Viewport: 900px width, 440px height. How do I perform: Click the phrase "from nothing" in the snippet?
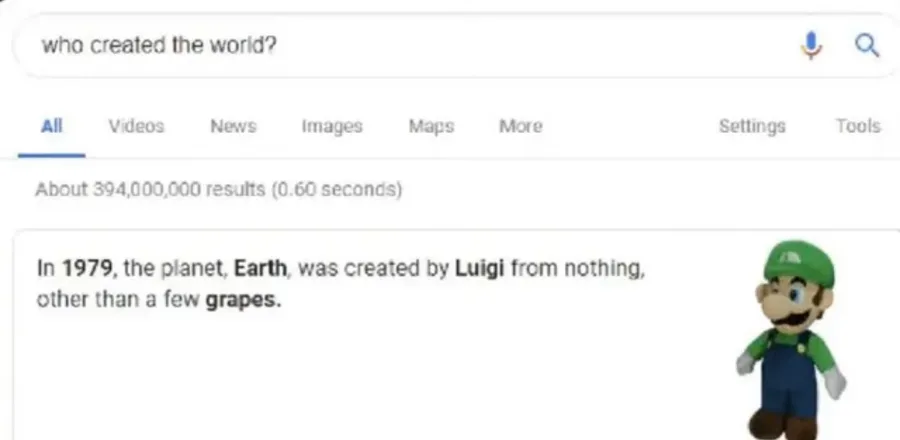tap(575, 268)
